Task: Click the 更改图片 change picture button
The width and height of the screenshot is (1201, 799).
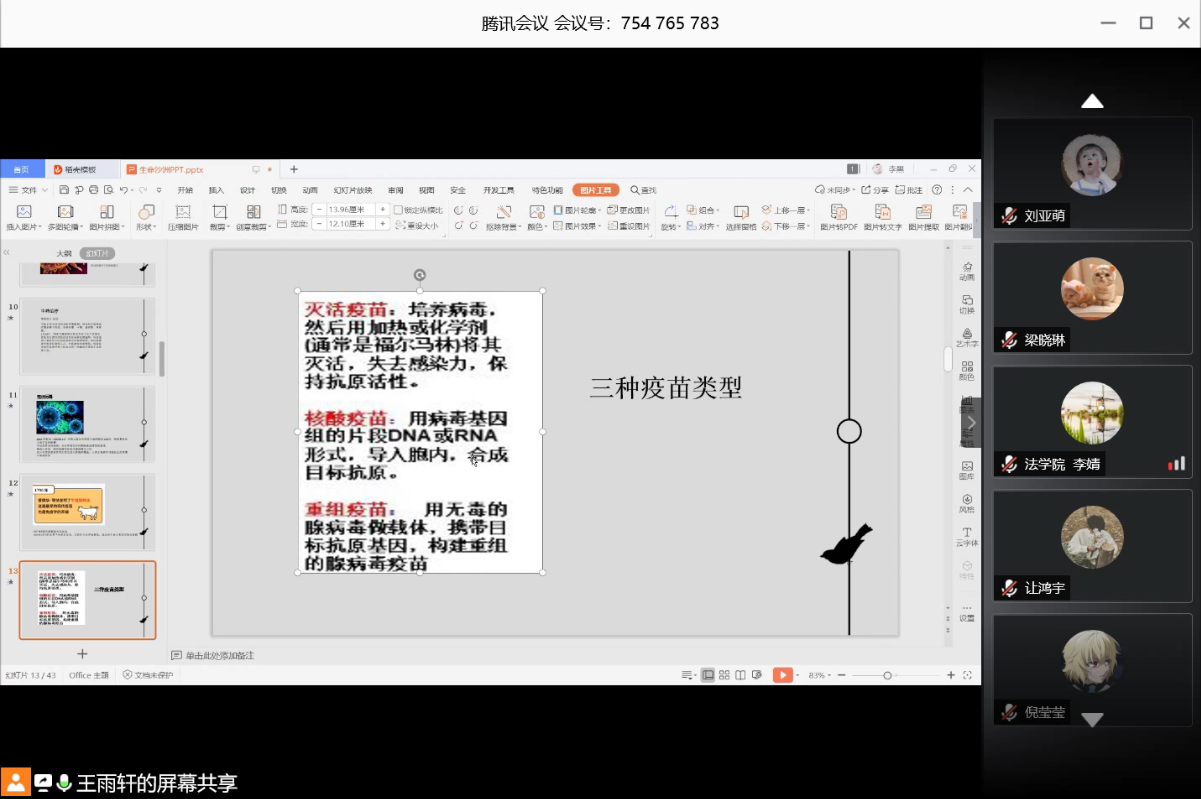Action: (629, 210)
